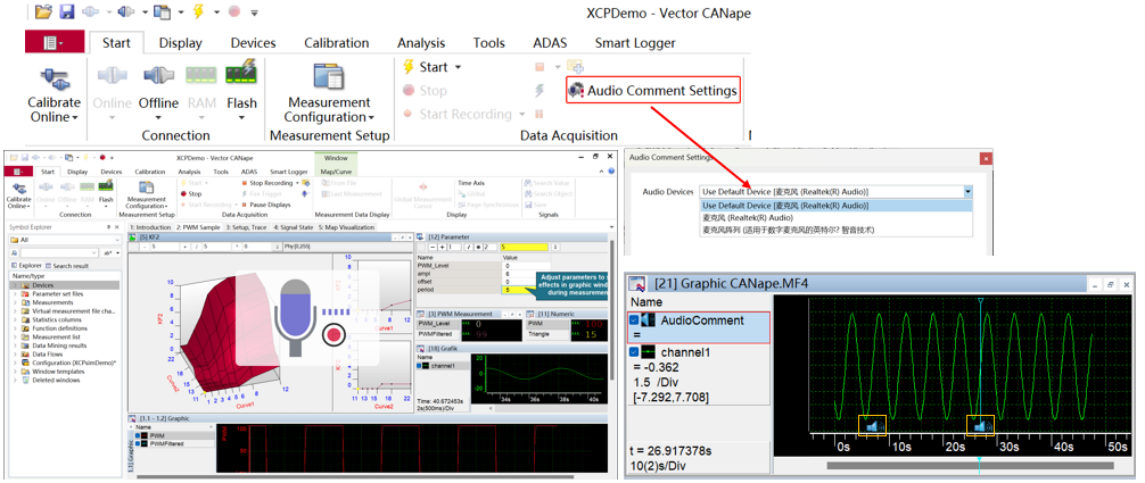Viewport: 1145px width, 483px height.
Task: Expand the Devices node in Symbol Explorer
Action: tap(15, 285)
